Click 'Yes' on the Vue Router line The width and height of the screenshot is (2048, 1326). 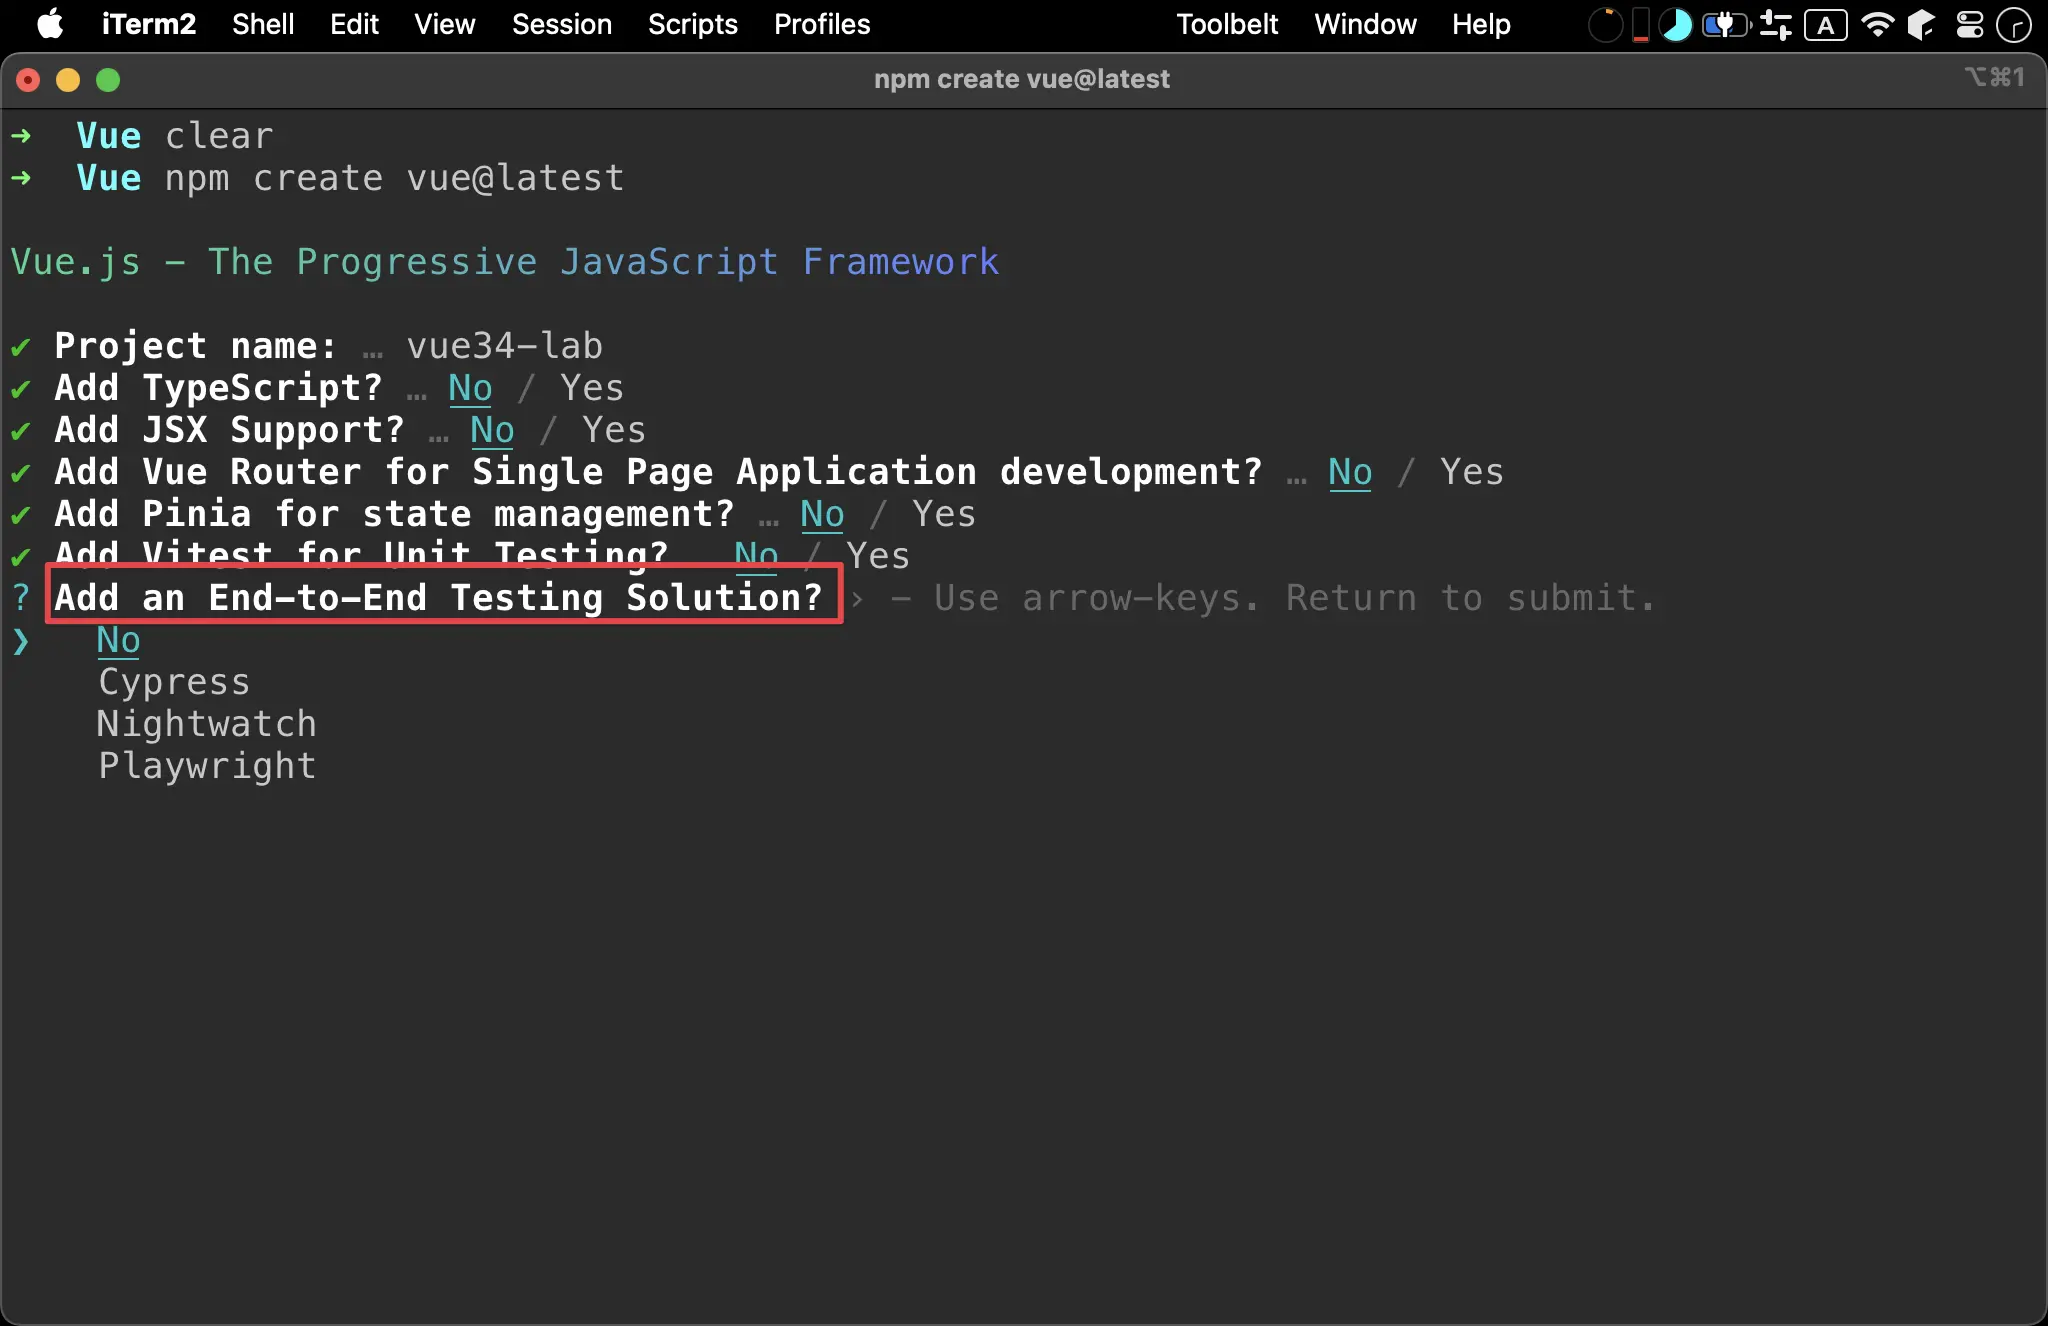pyautogui.click(x=1472, y=472)
